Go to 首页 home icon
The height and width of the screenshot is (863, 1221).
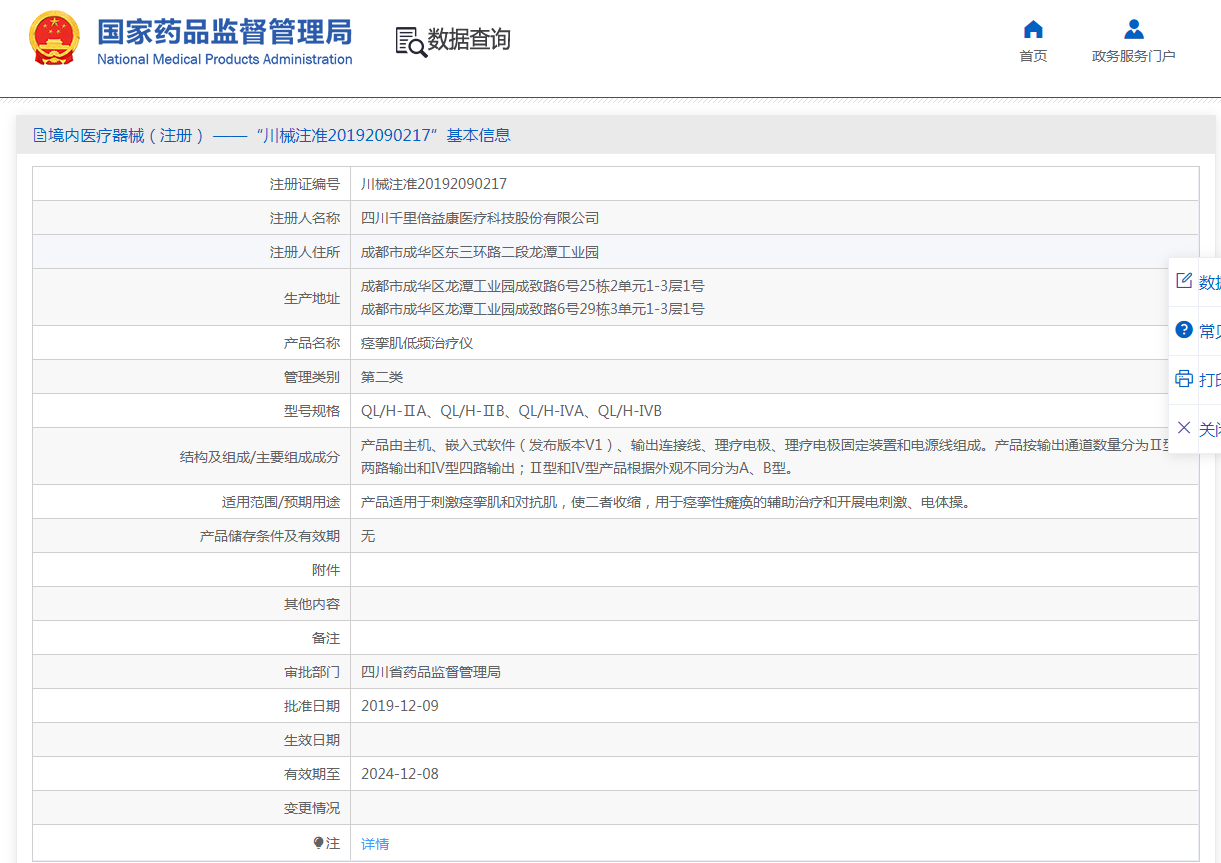click(x=1033, y=29)
